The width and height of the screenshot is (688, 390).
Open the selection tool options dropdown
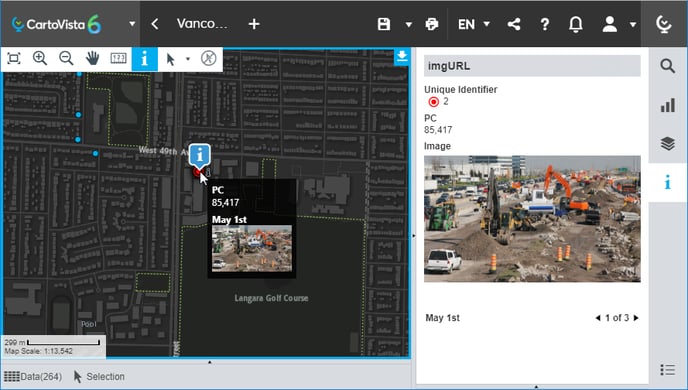[x=188, y=59]
